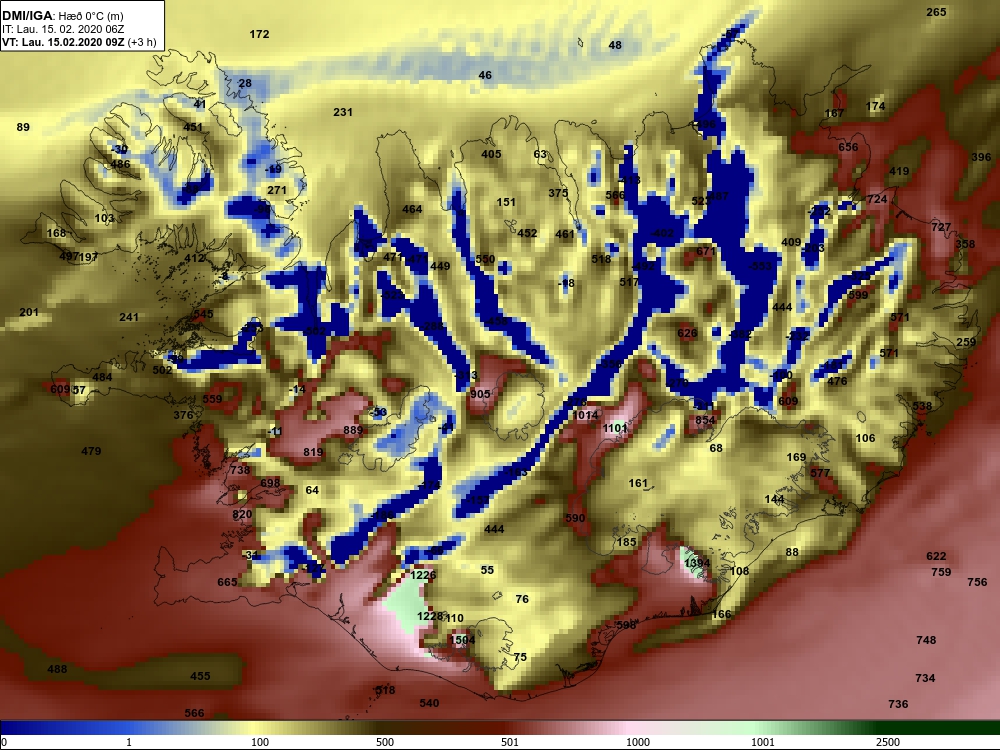Select the value 1014
The width and height of the screenshot is (1000, 750).
(585, 416)
